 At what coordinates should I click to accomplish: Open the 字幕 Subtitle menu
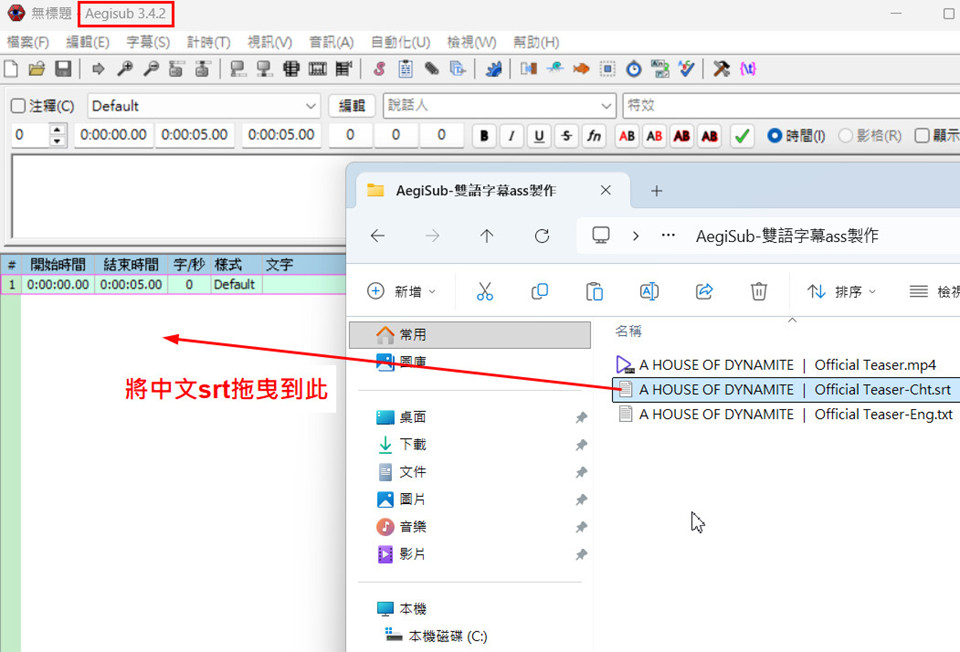tap(148, 42)
